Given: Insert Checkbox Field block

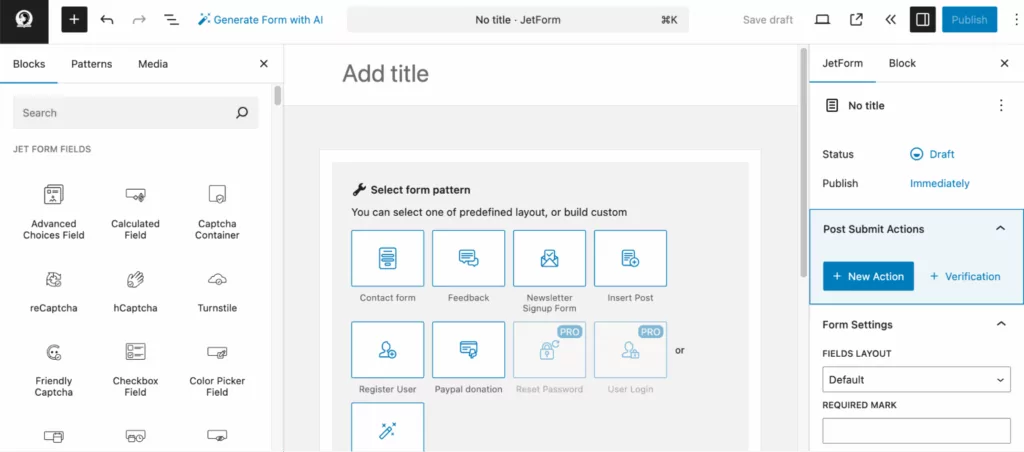Looking at the screenshot, I should tap(135, 369).
